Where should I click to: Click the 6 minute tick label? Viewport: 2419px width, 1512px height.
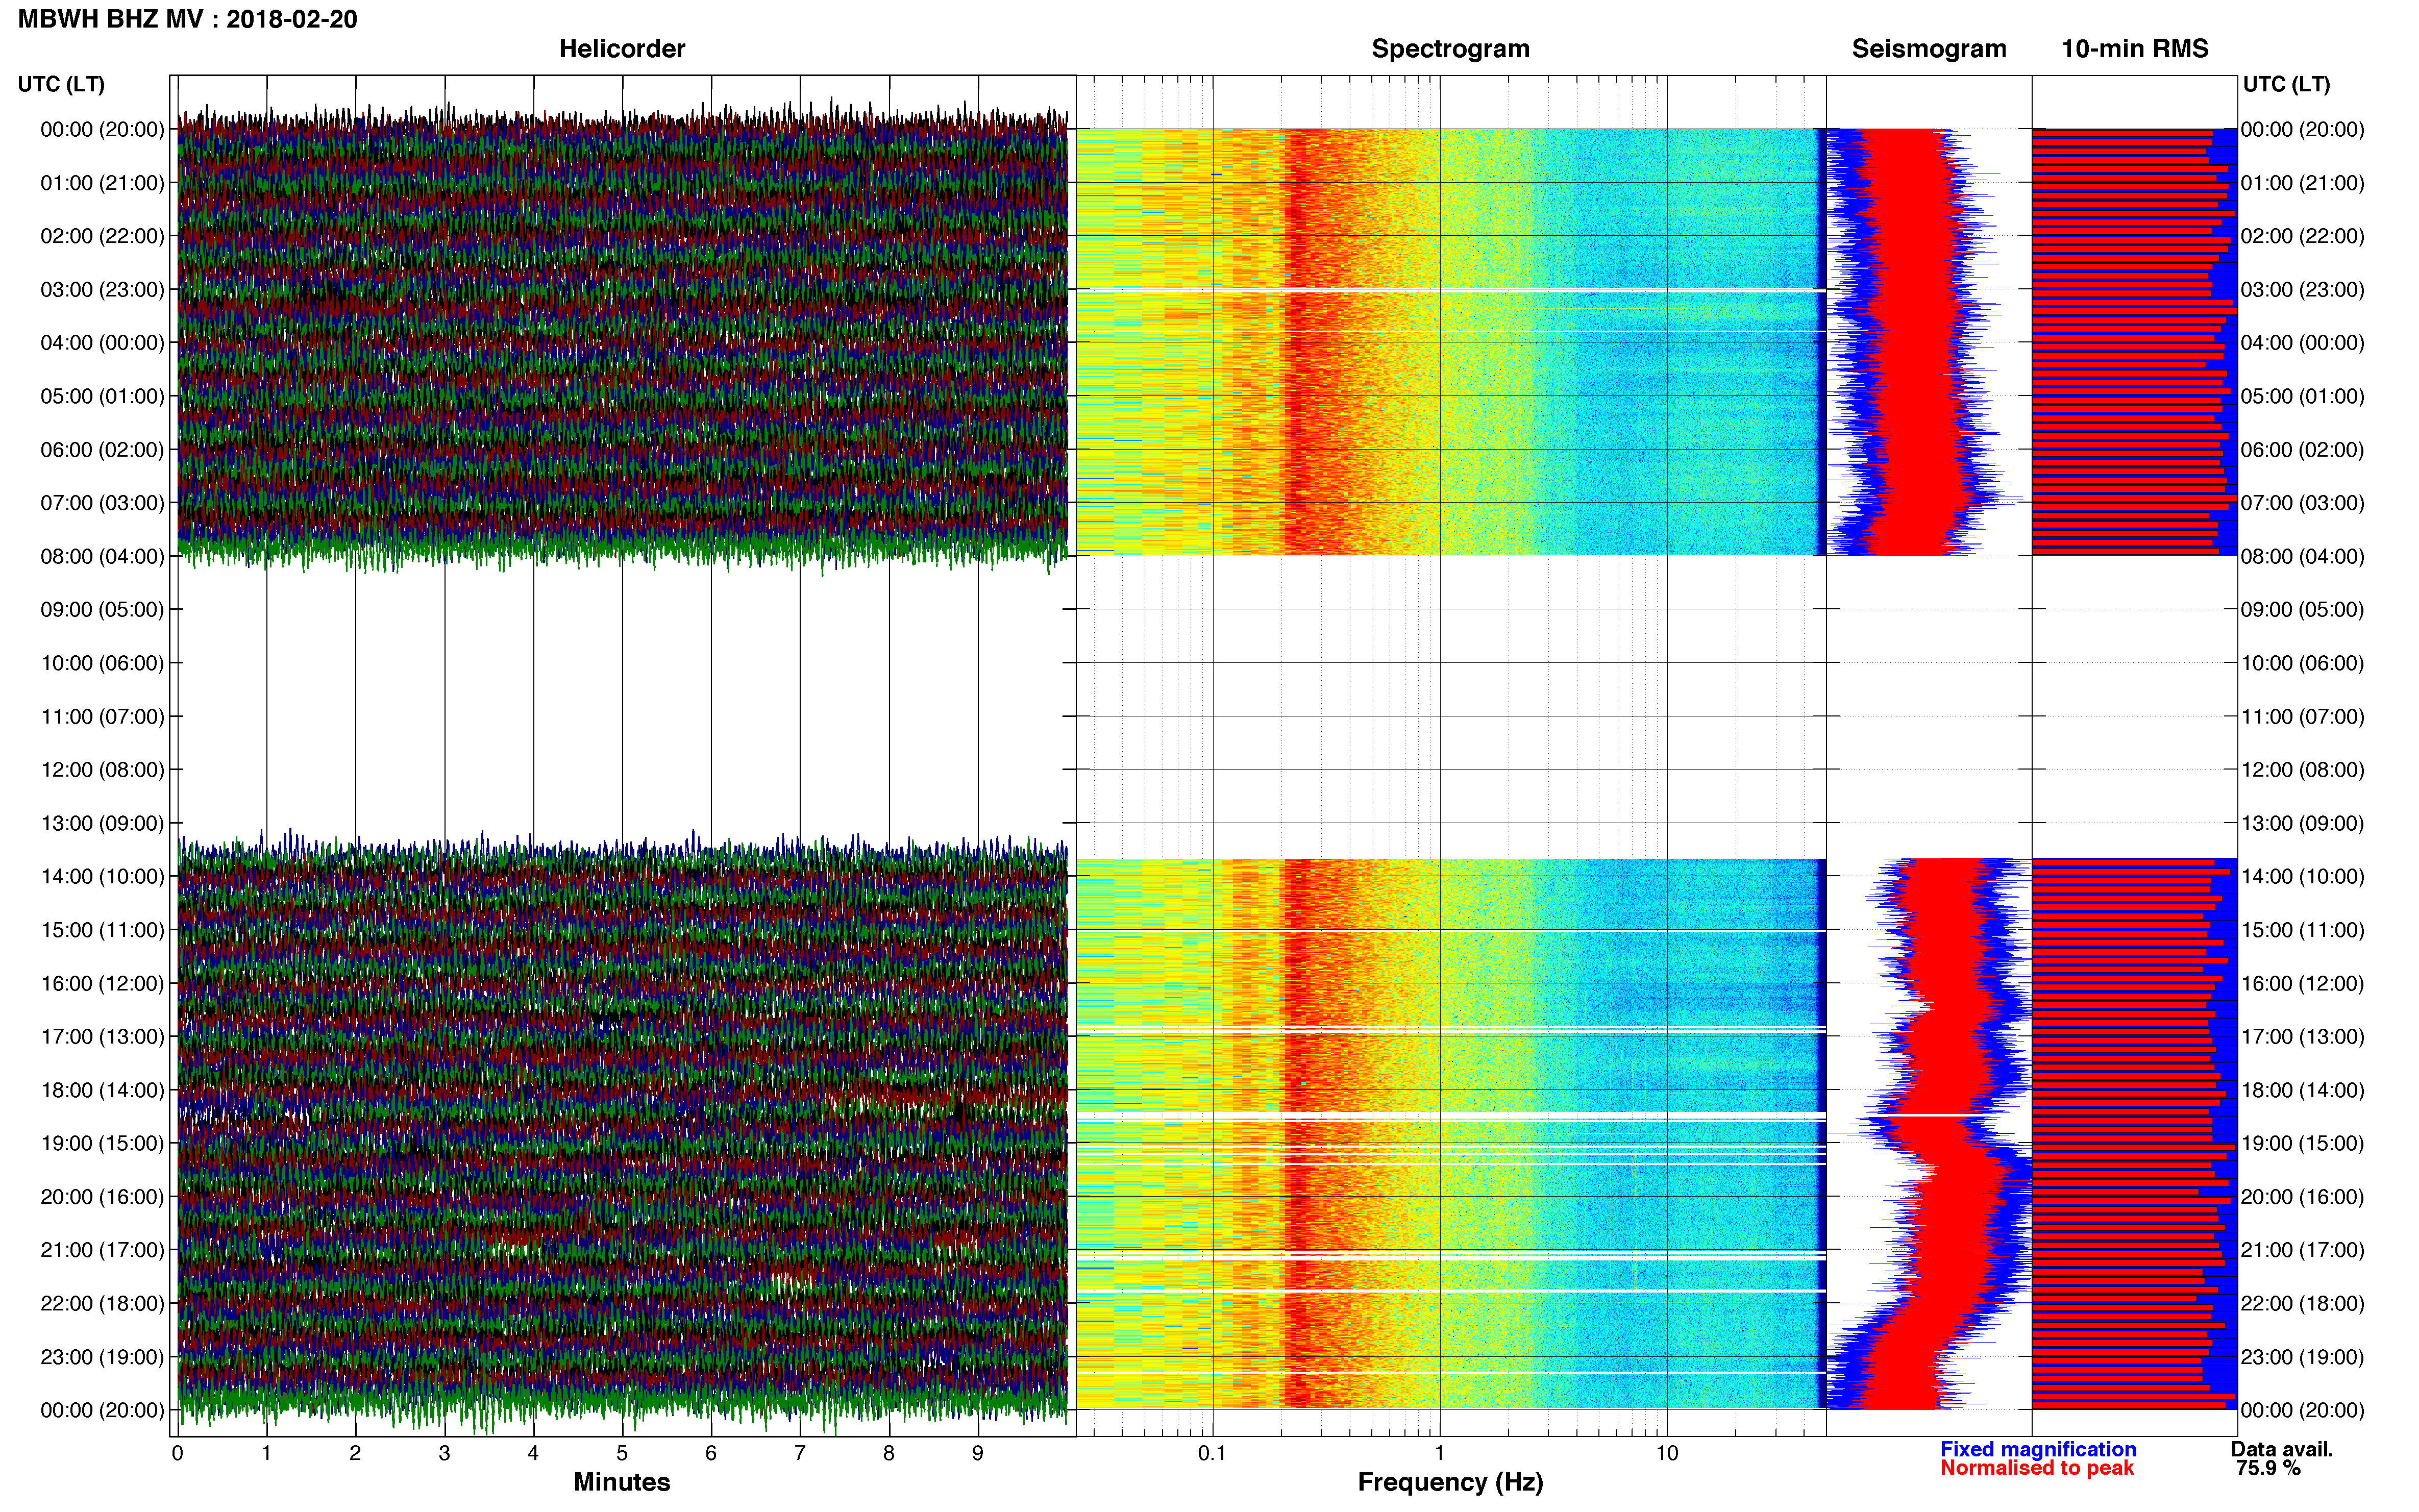tap(711, 1453)
